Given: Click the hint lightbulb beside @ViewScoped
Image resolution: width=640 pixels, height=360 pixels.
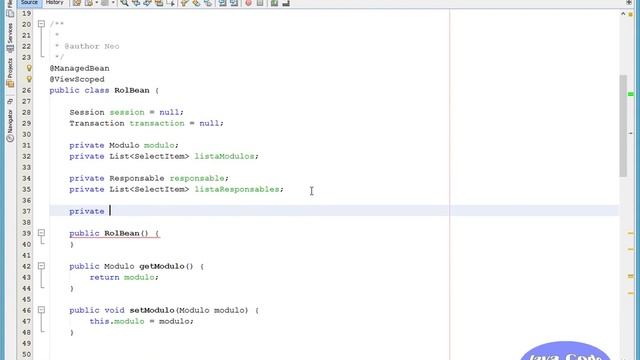Looking at the screenshot, I should click(x=29, y=79).
